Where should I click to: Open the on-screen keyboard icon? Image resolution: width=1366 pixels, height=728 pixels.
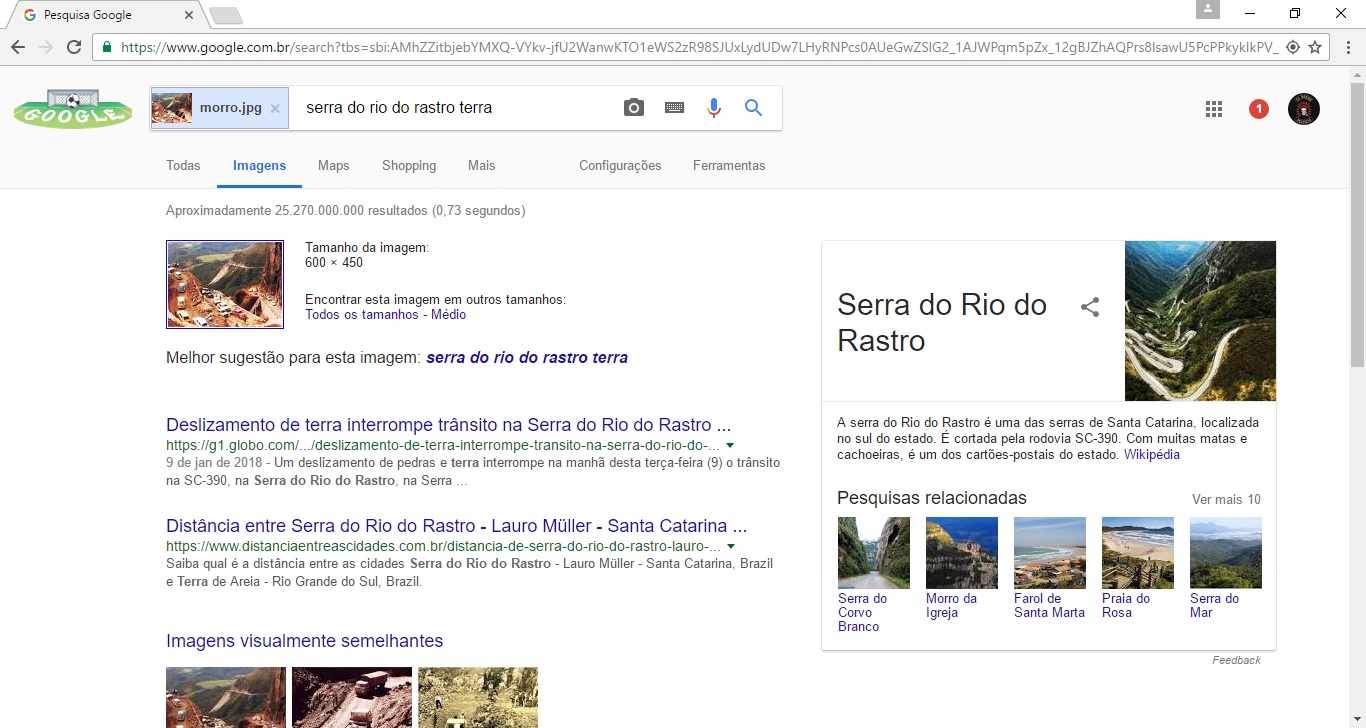point(674,108)
